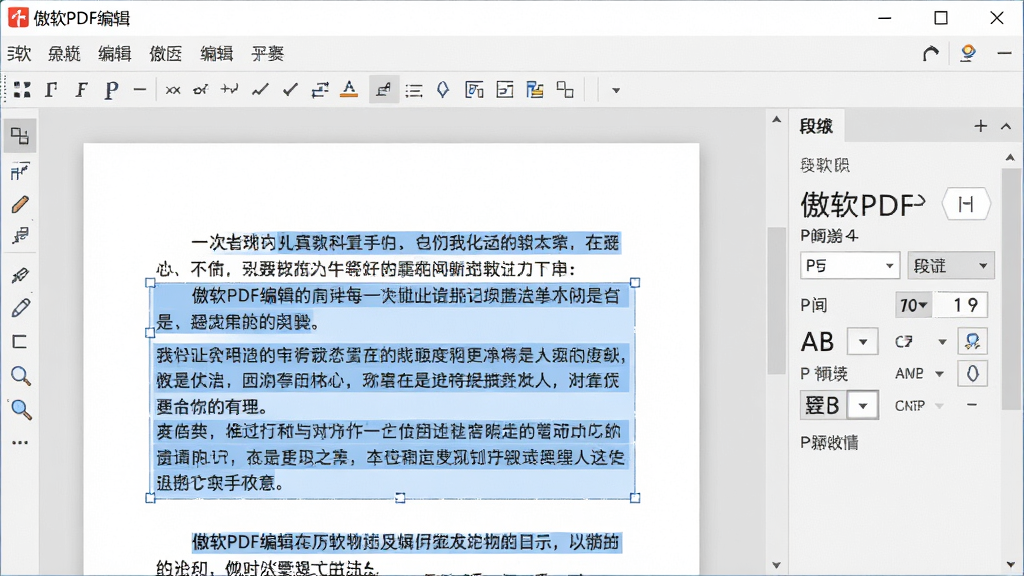Click the plus-check toolbar icon
Viewport: 1024px width, 576px height.
(229, 89)
